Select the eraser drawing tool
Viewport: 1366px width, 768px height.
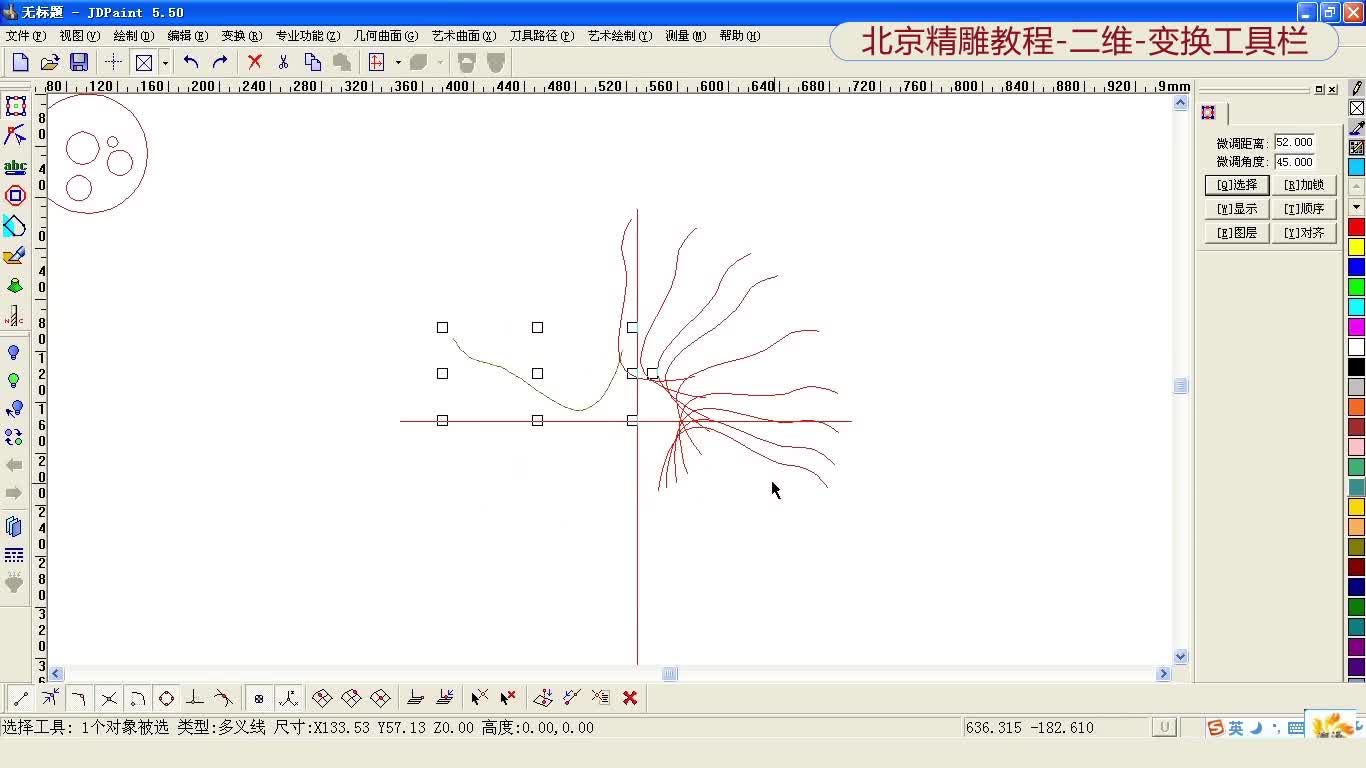(16, 255)
